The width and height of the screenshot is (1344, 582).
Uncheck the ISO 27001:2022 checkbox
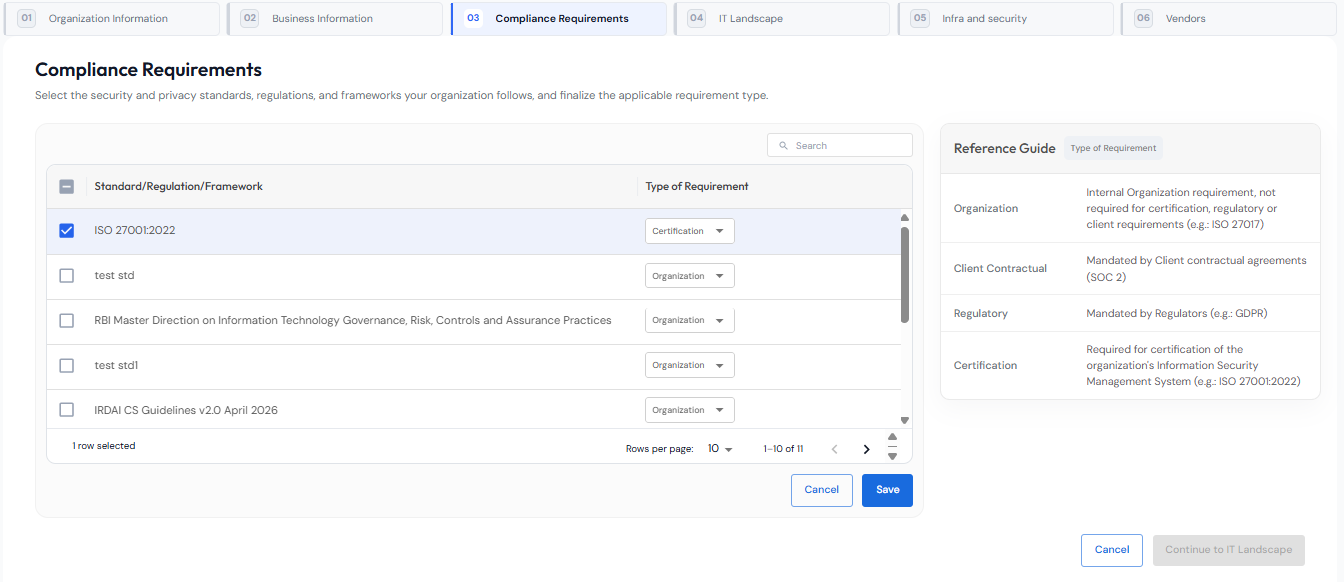67,230
